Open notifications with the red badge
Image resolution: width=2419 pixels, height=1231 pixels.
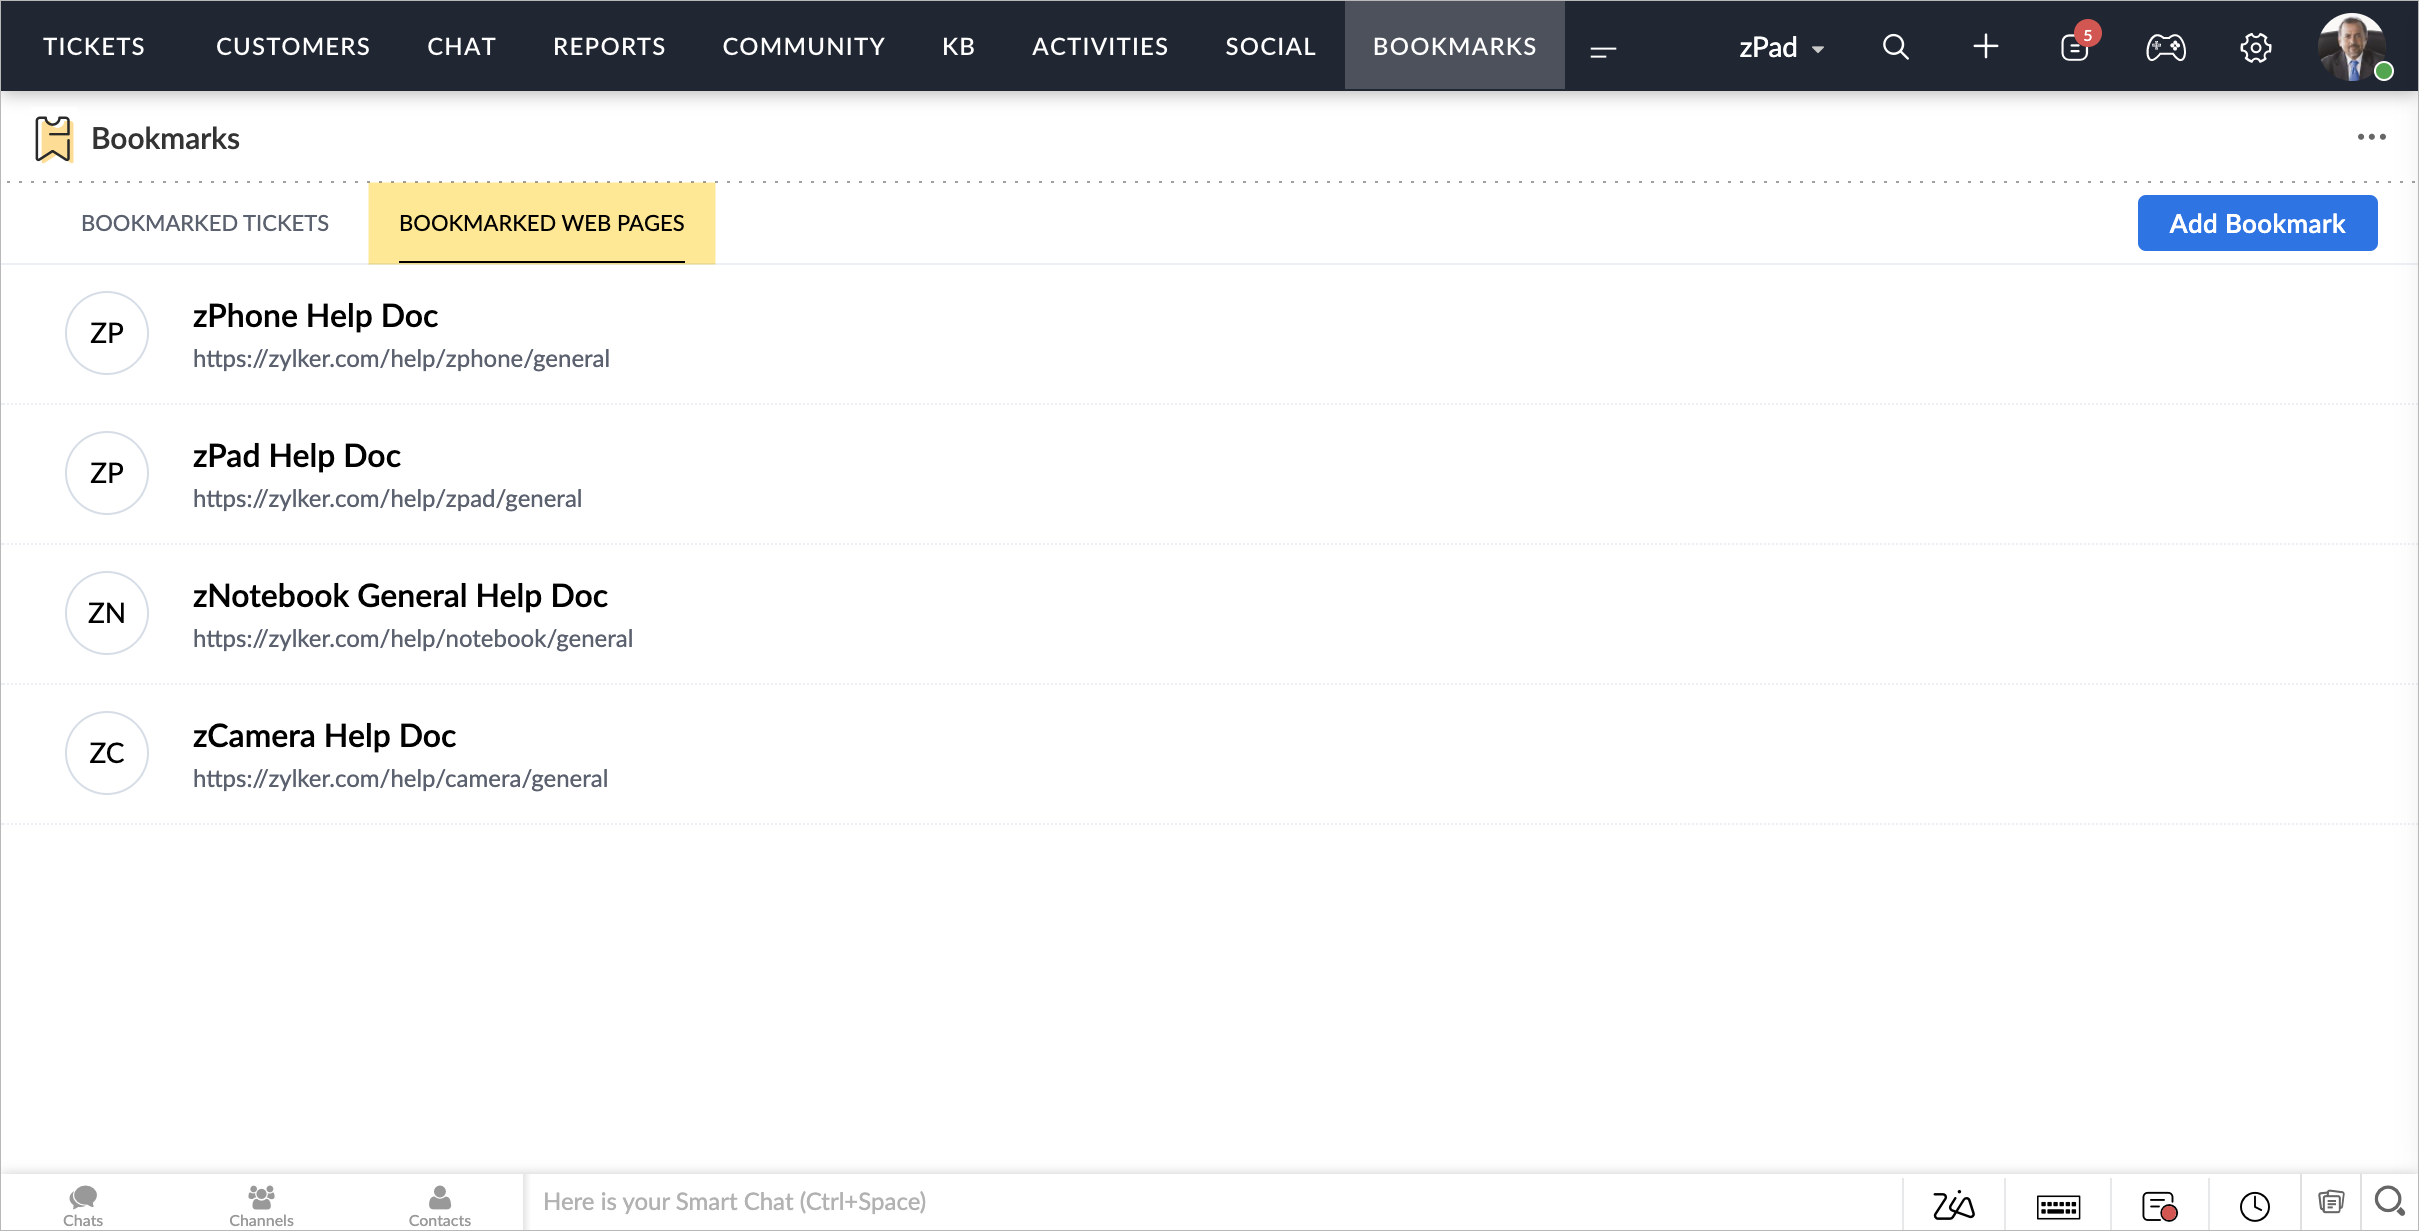(2075, 47)
